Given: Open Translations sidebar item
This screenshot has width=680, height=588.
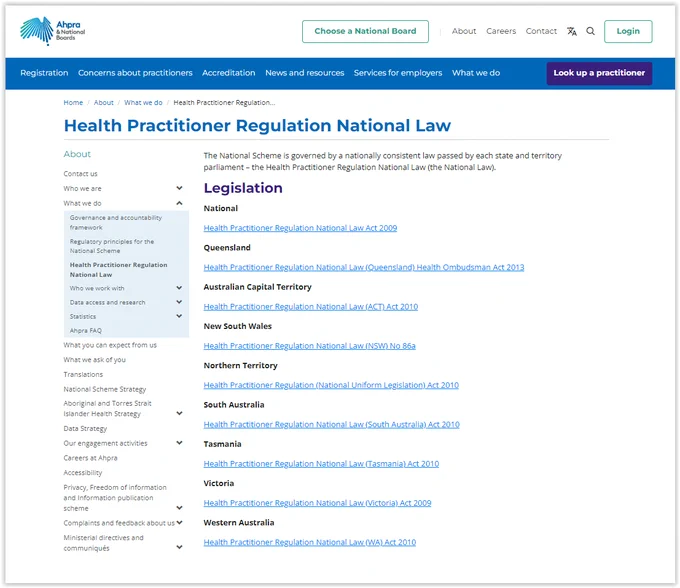Looking at the screenshot, I should [x=83, y=375].
